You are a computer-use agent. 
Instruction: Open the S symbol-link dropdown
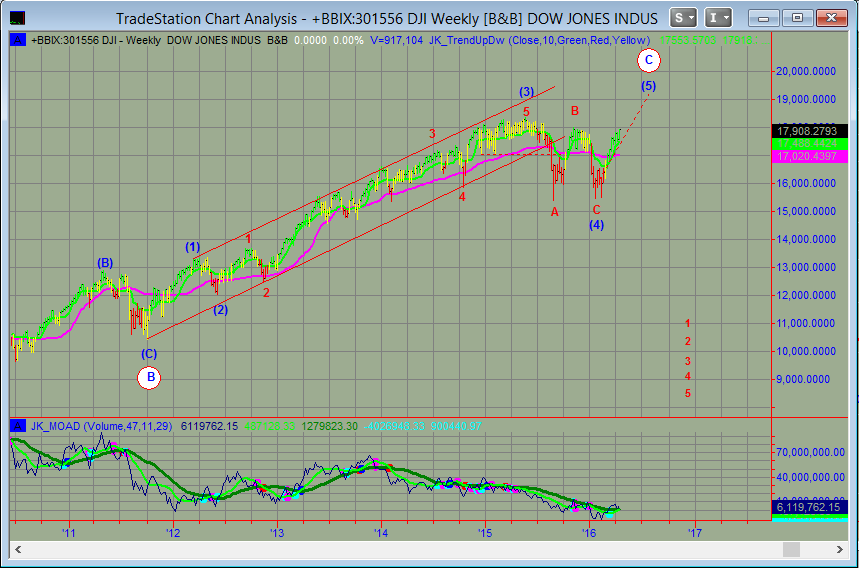coord(683,18)
